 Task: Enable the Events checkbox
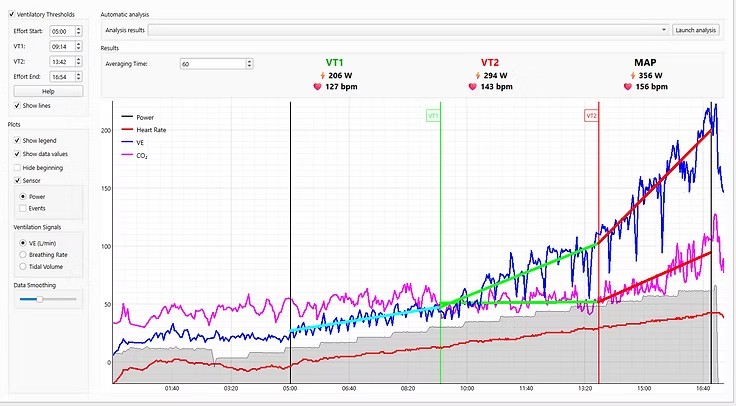[x=23, y=208]
